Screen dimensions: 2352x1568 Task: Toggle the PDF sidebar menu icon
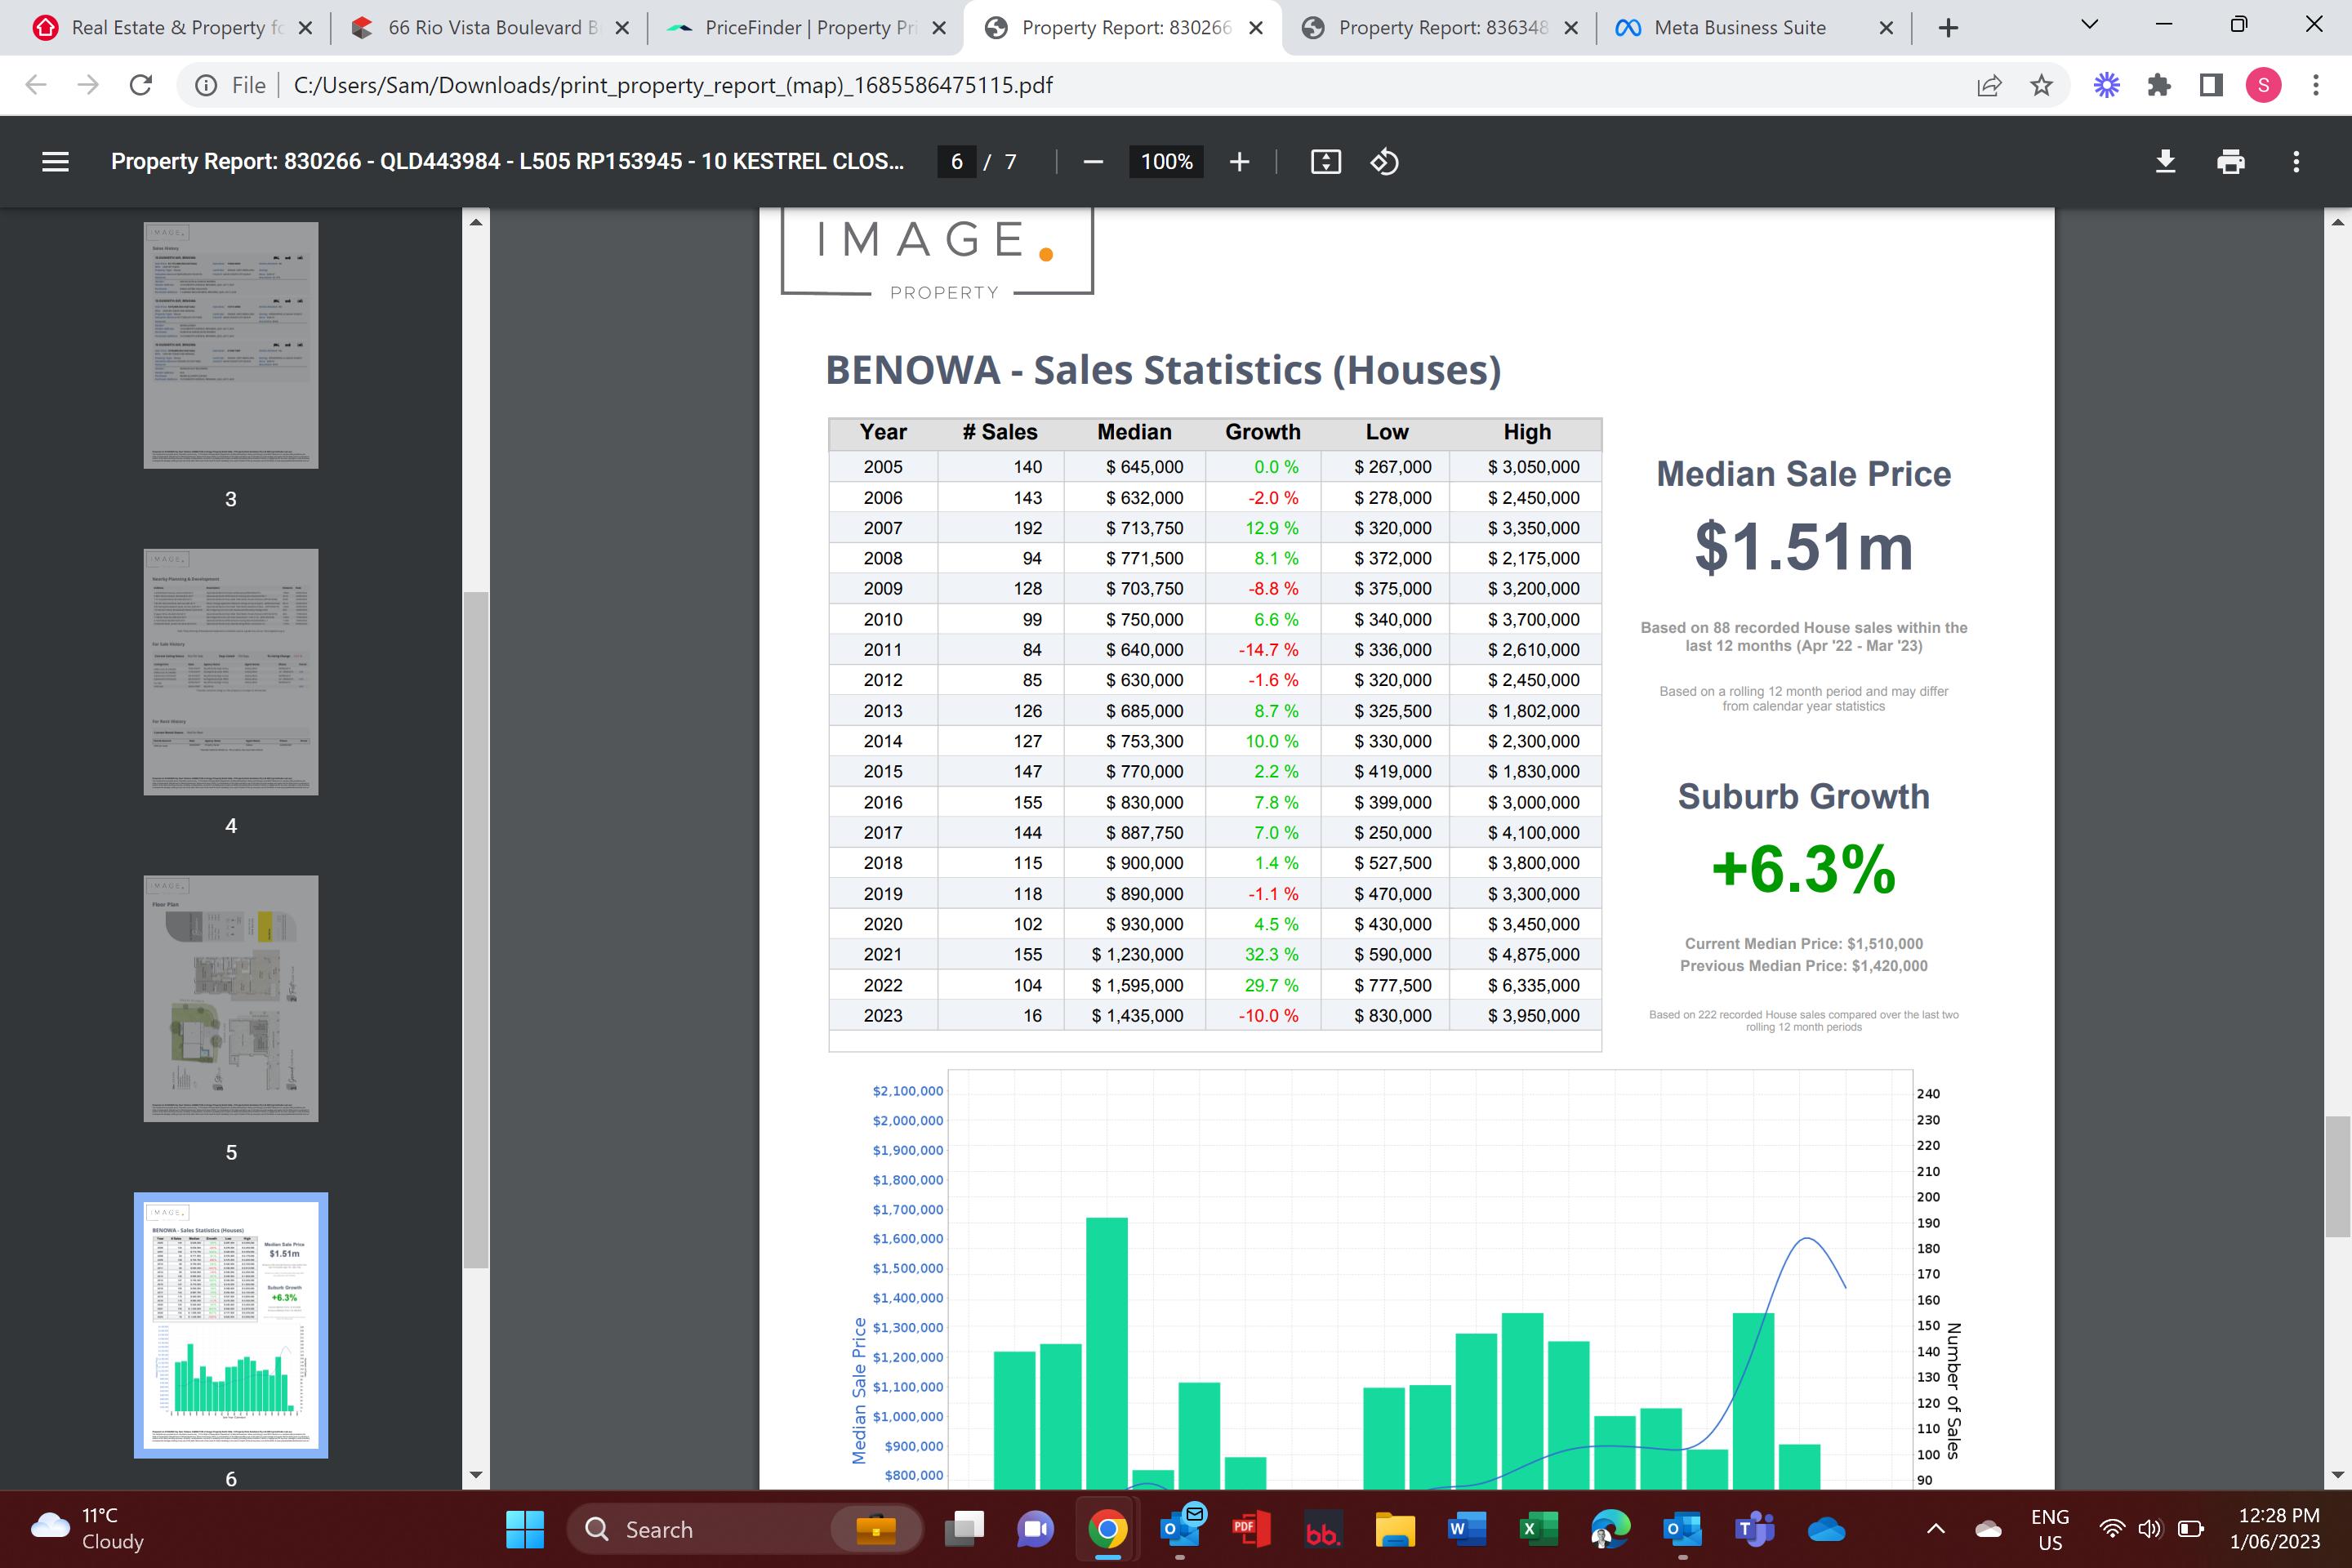(56, 161)
